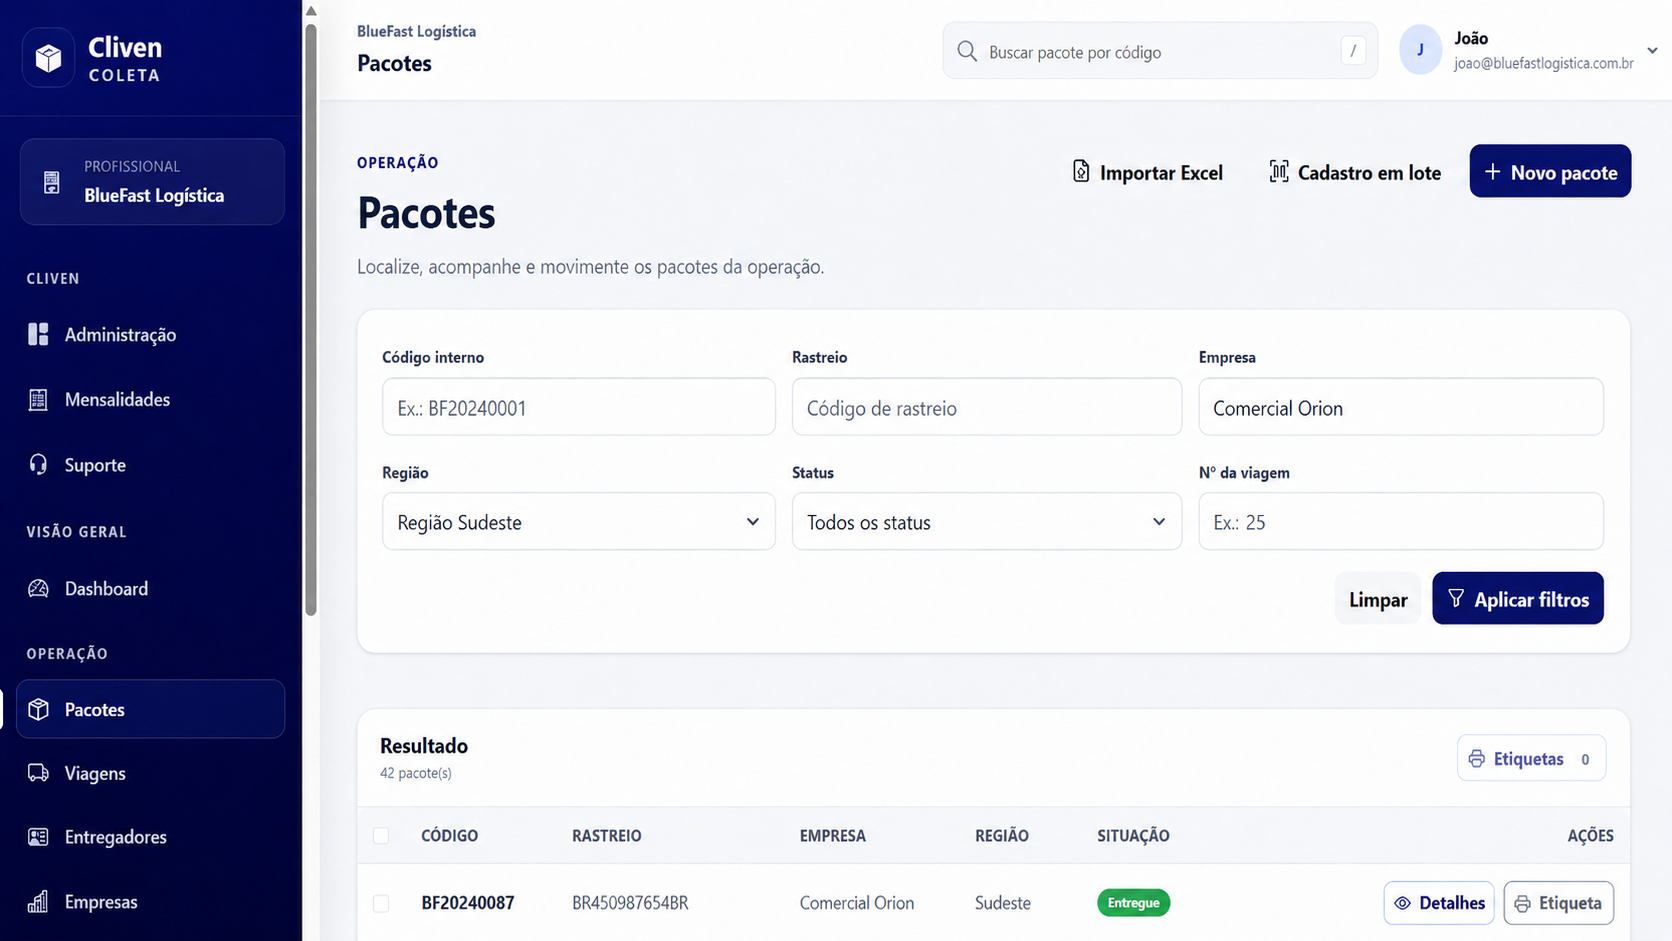Viewport: 1672px width, 941px height.
Task: Click the Código interno input field
Action: [x=579, y=407]
